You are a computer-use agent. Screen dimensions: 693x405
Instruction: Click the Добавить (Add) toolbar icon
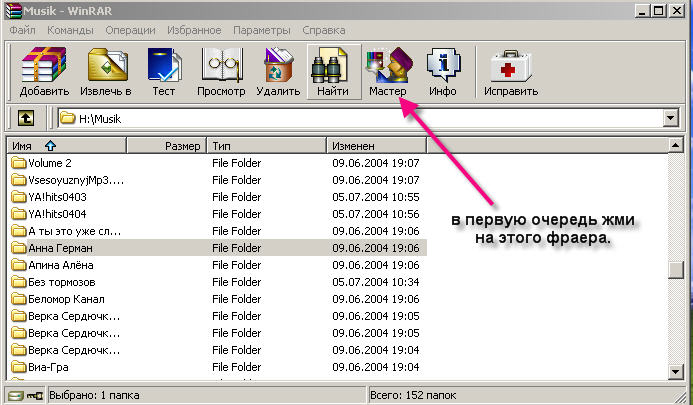44,65
